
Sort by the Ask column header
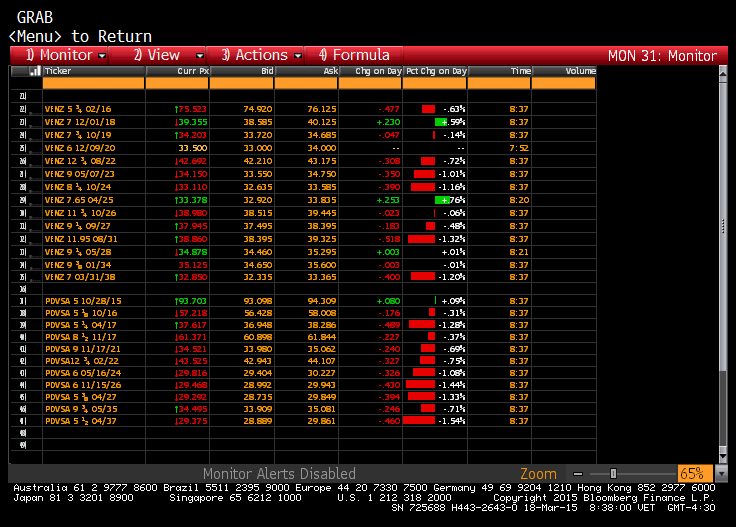(306, 71)
